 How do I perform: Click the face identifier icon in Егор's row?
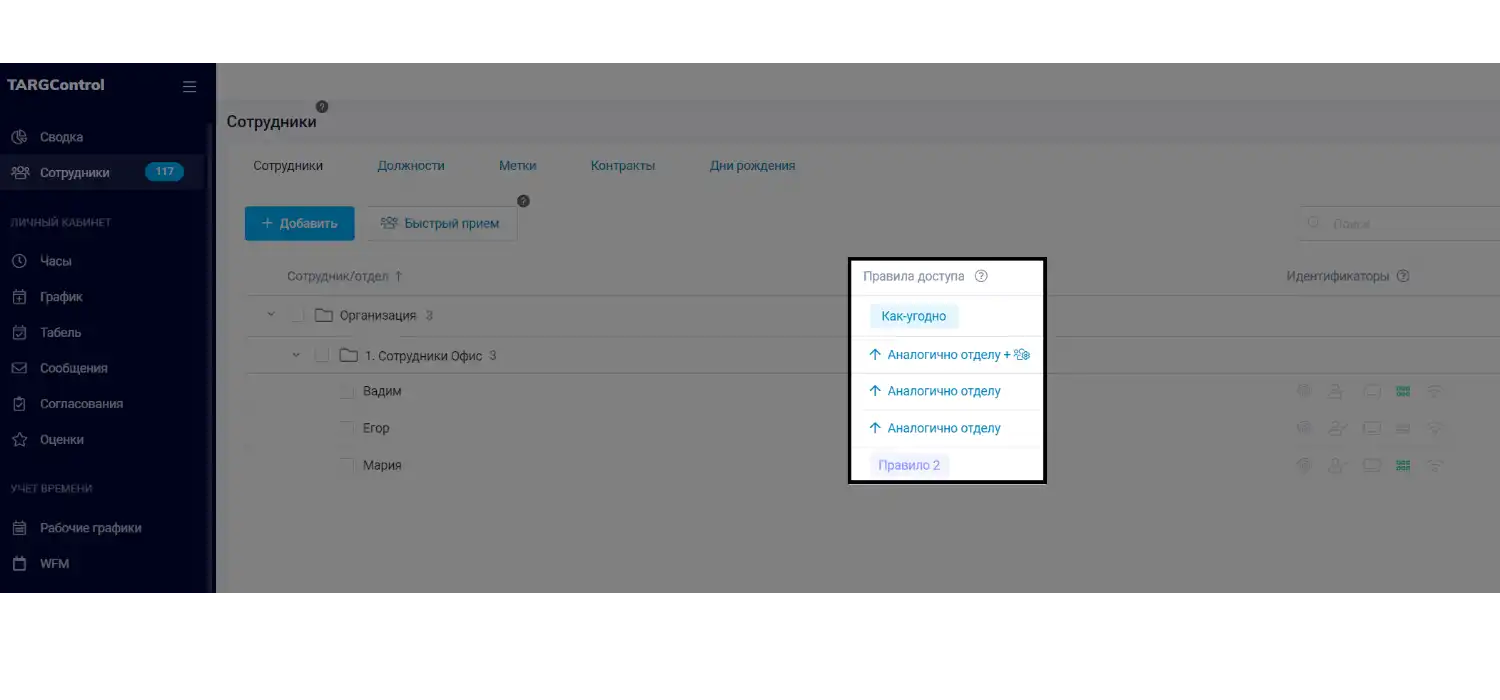1337,428
